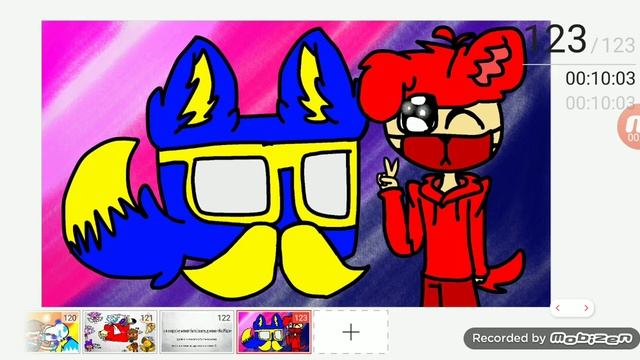Go to next frame with right arrow

(586, 308)
